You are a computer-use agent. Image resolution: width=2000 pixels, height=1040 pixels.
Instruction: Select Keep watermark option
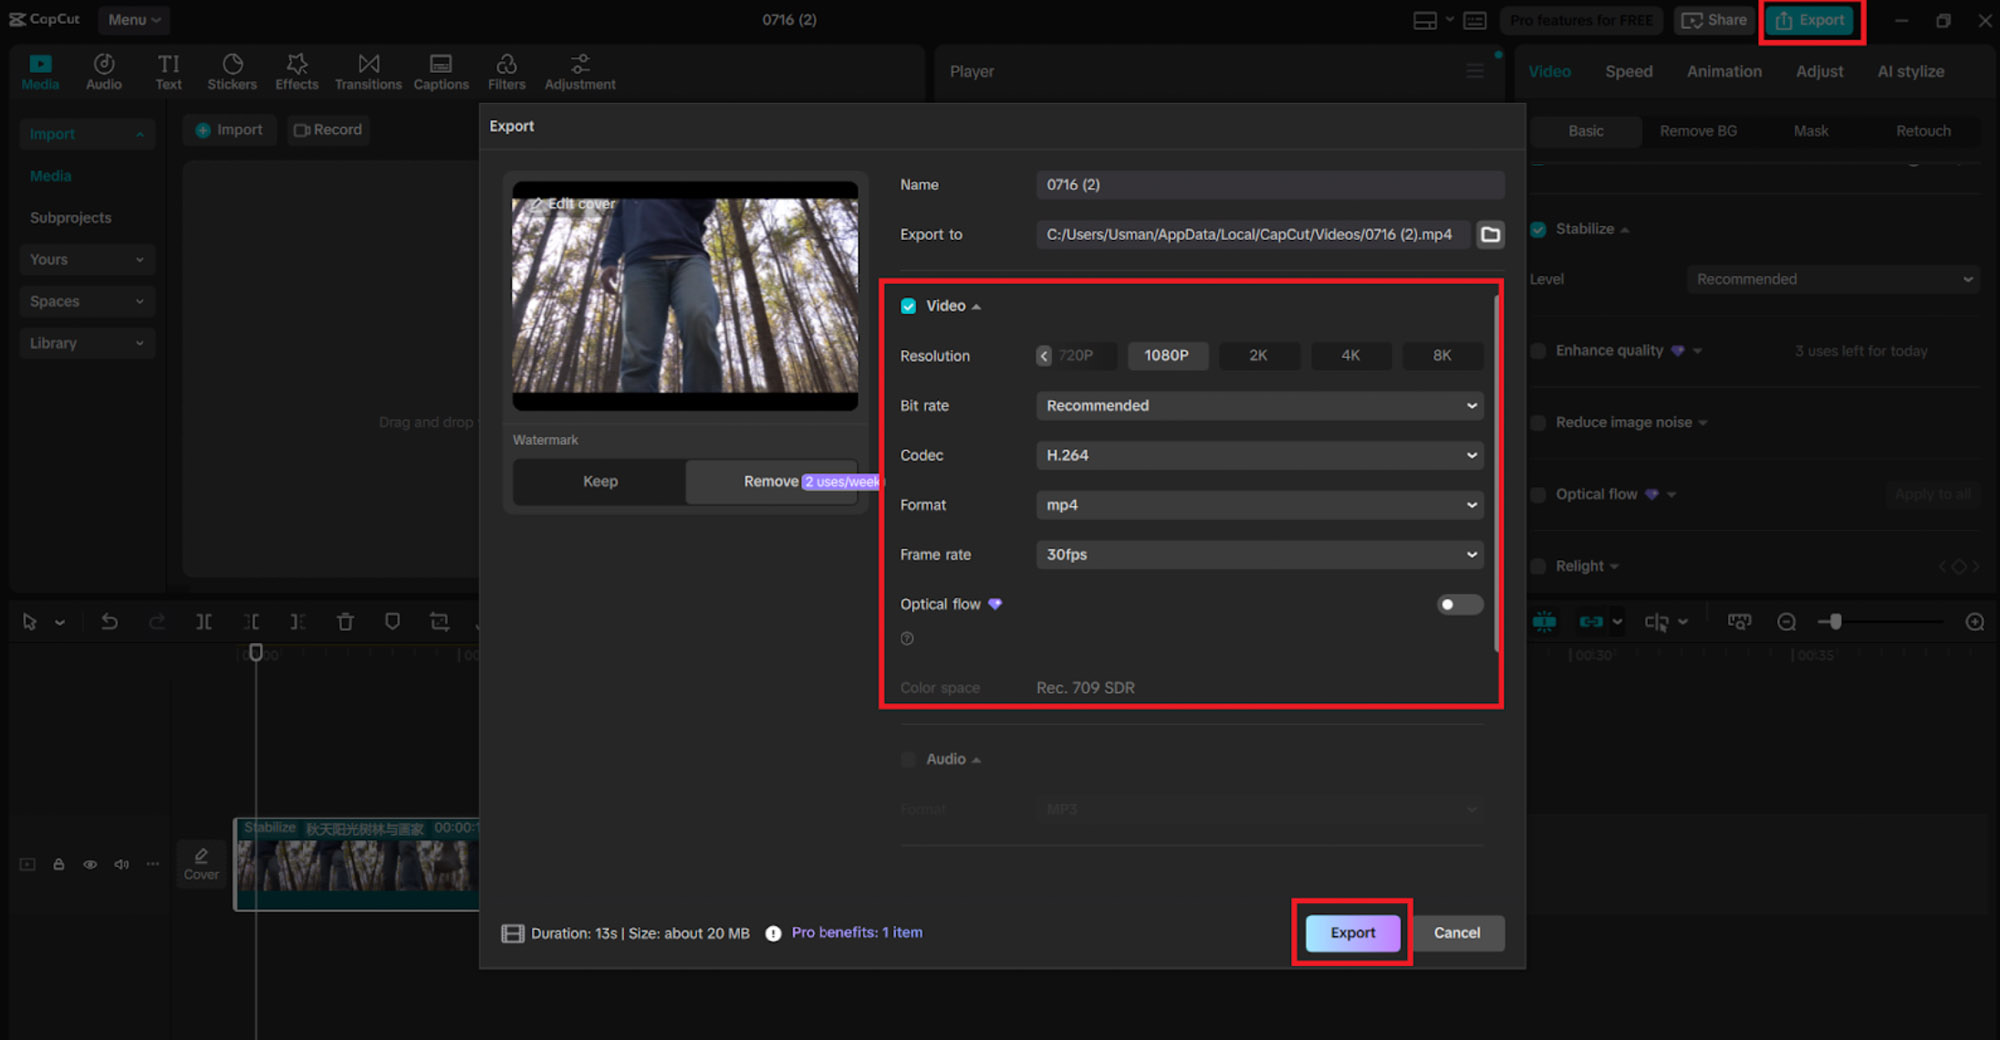pyautogui.click(x=600, y=481)
